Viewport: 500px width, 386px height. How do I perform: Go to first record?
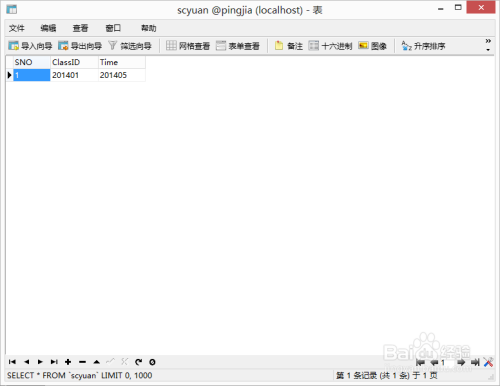click(x=12, y=362)
